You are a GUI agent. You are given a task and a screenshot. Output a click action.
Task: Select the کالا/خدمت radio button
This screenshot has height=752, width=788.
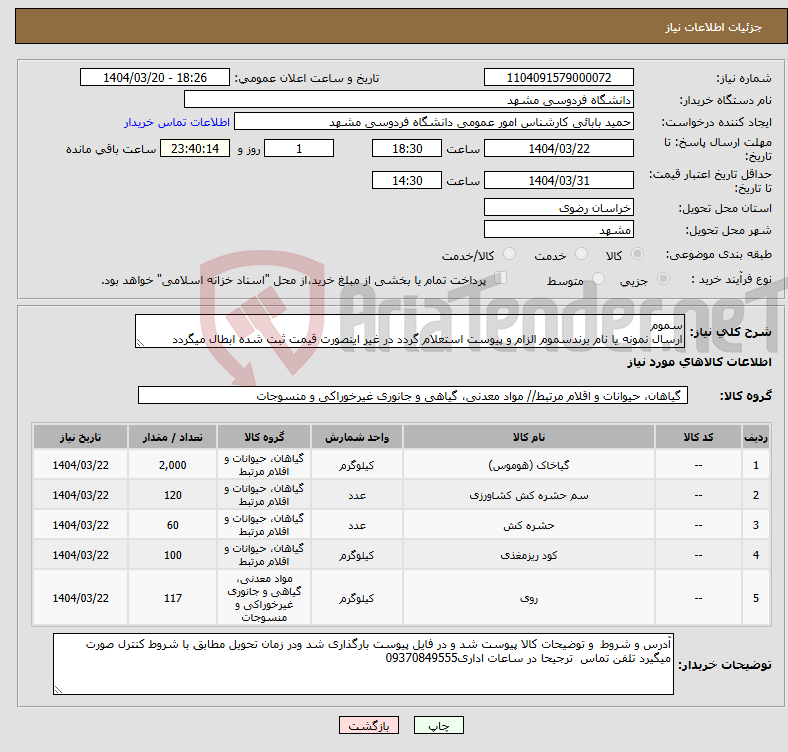[510, 254]
